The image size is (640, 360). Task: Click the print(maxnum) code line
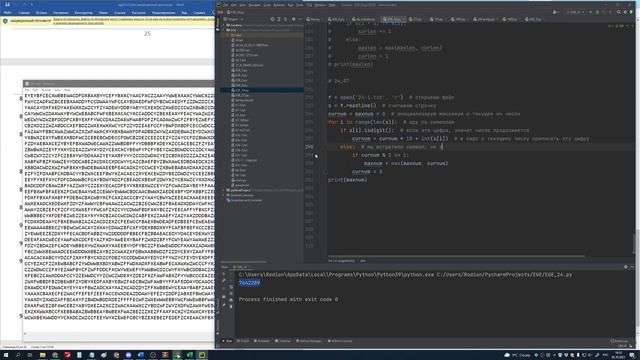click(347, 180)
